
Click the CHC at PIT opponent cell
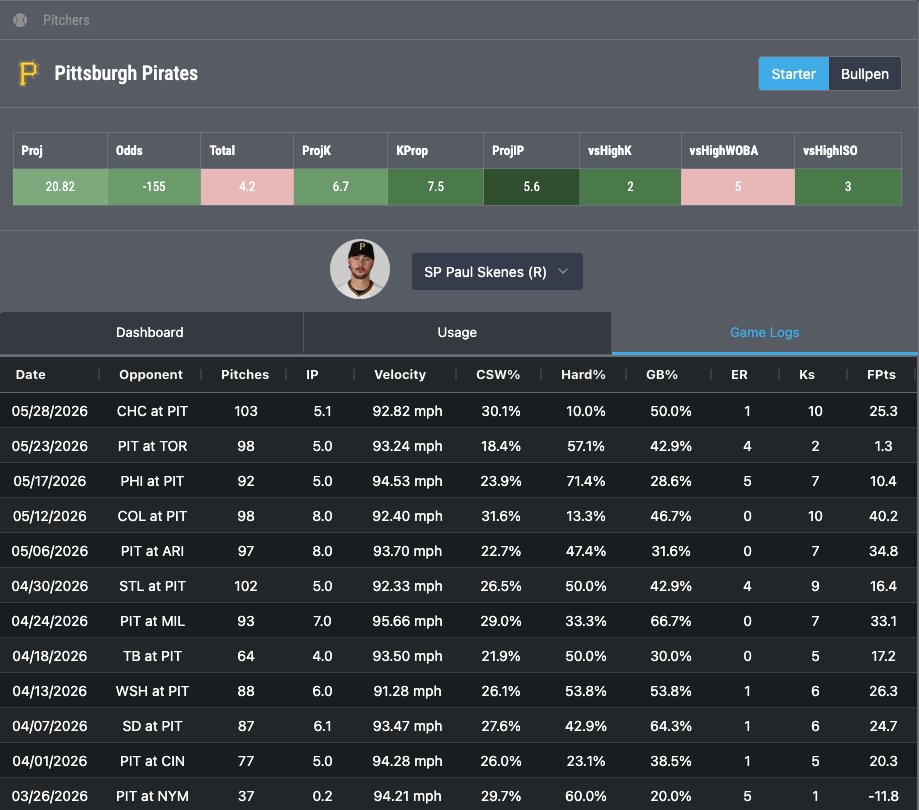152,411
